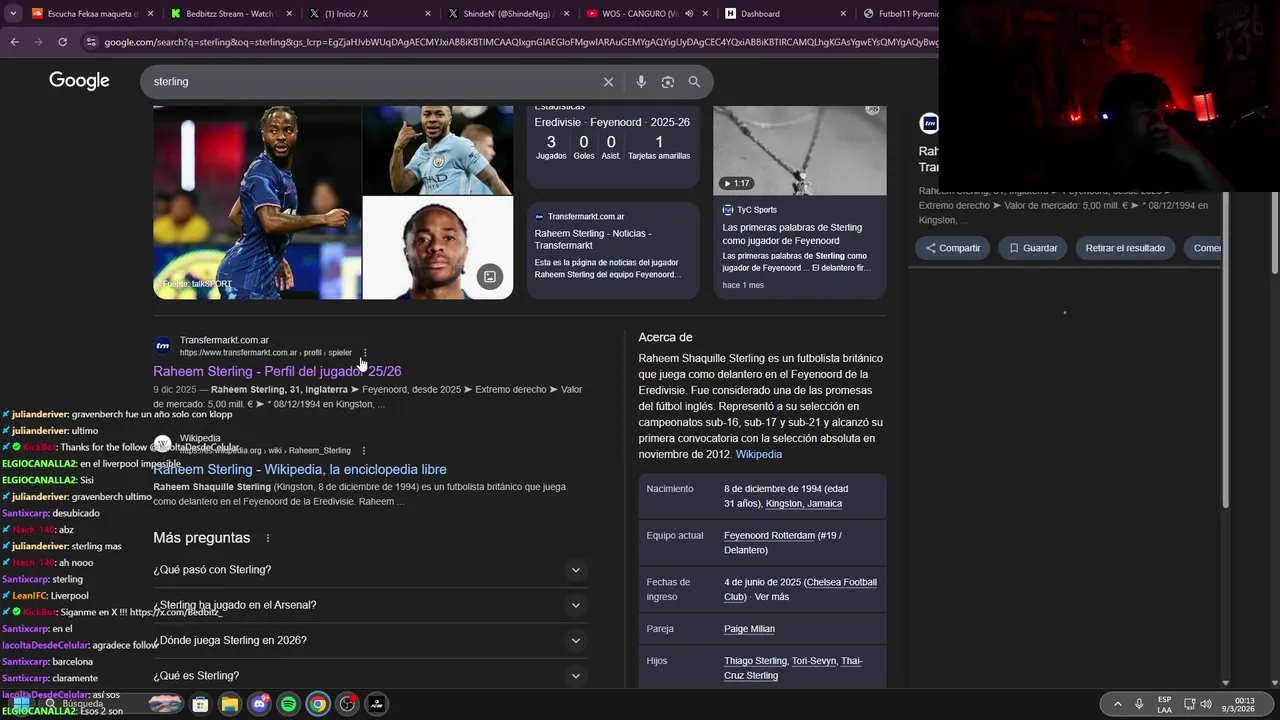The height and width of the screenshot is (720, 1280).
Task: Expand '¿Dónde juega Sterling en 2026?' question
Action: [x=369, y=640]
